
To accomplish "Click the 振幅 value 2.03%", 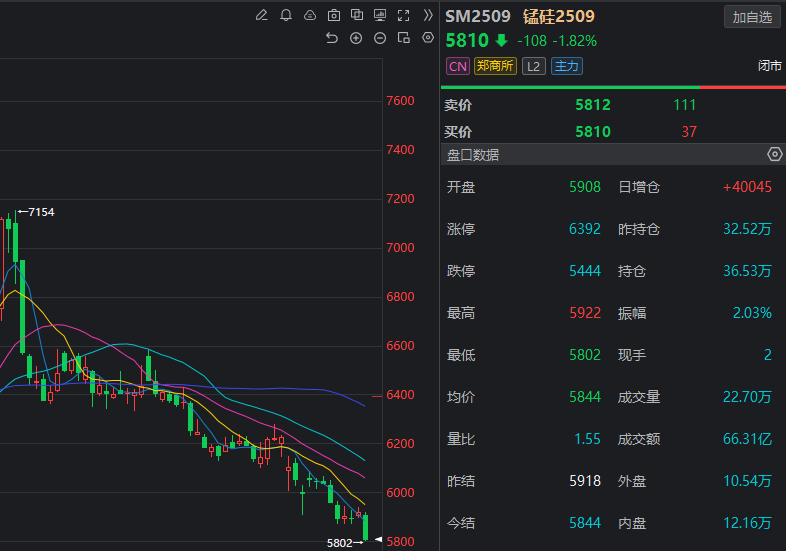I will (752, 313).
